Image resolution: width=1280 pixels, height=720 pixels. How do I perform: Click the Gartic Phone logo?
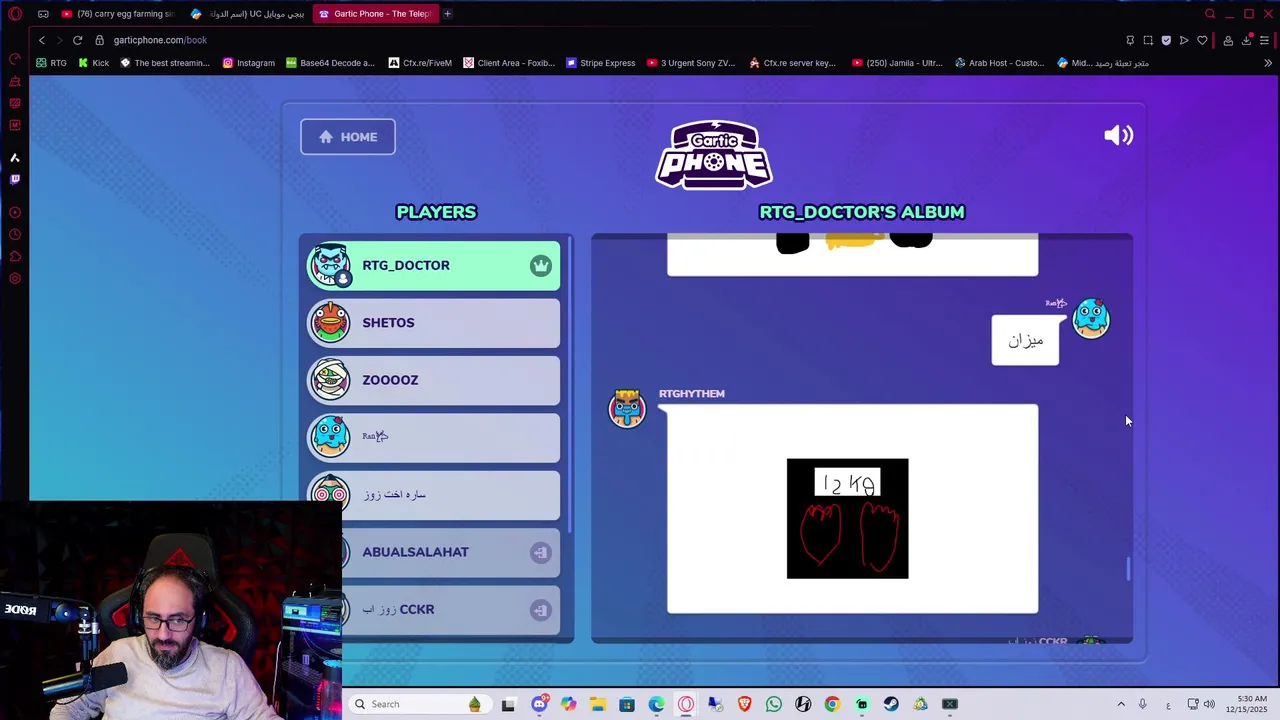[x=714, y=155]
